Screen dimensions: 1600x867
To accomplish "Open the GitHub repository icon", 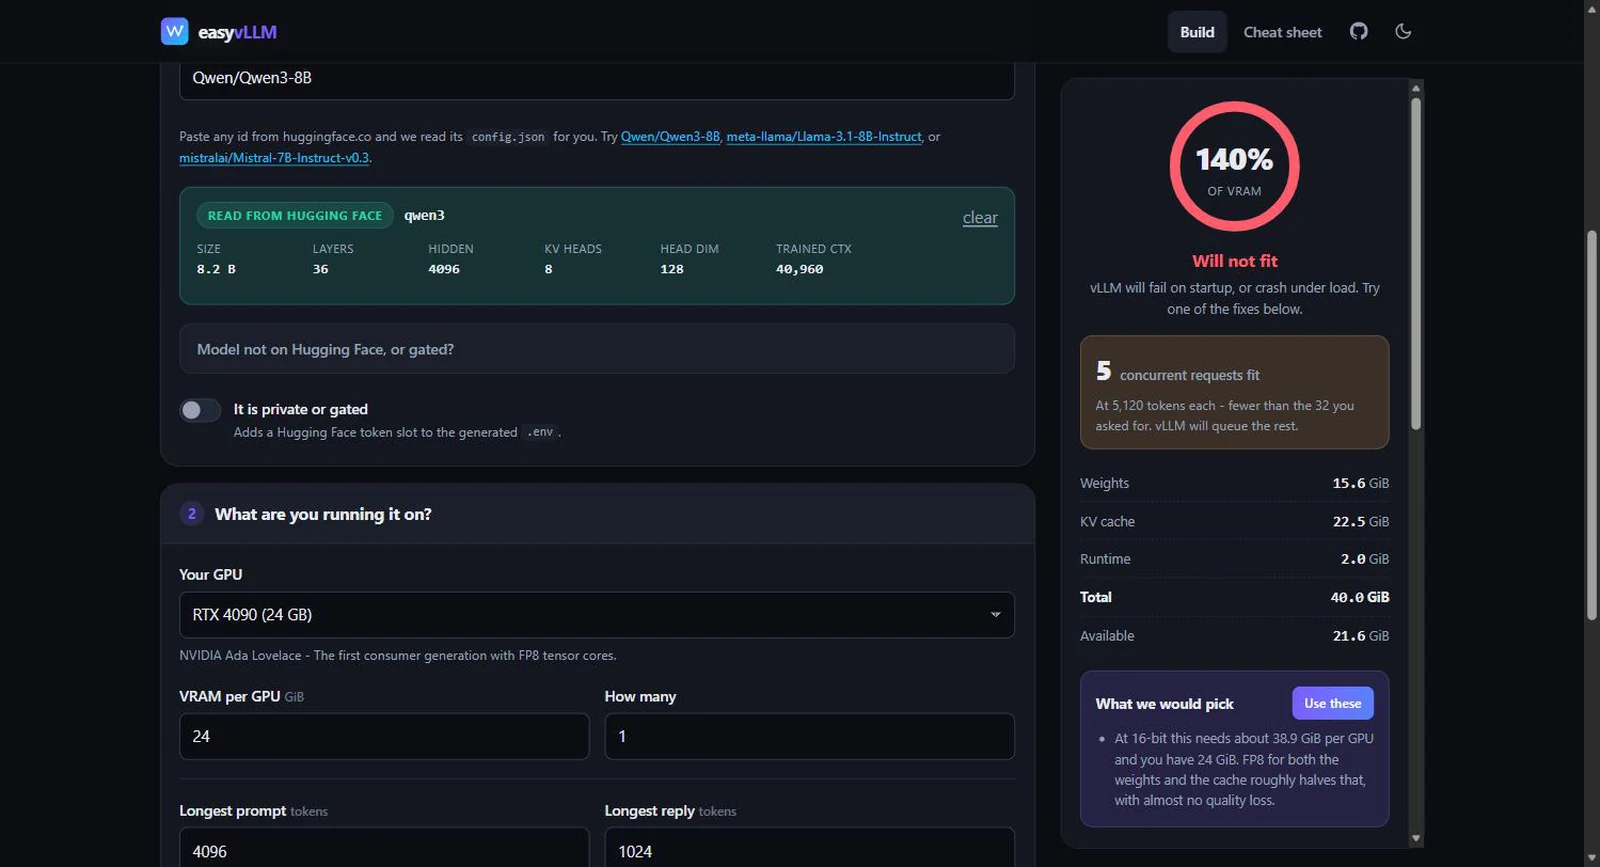I will point(1358,31).
